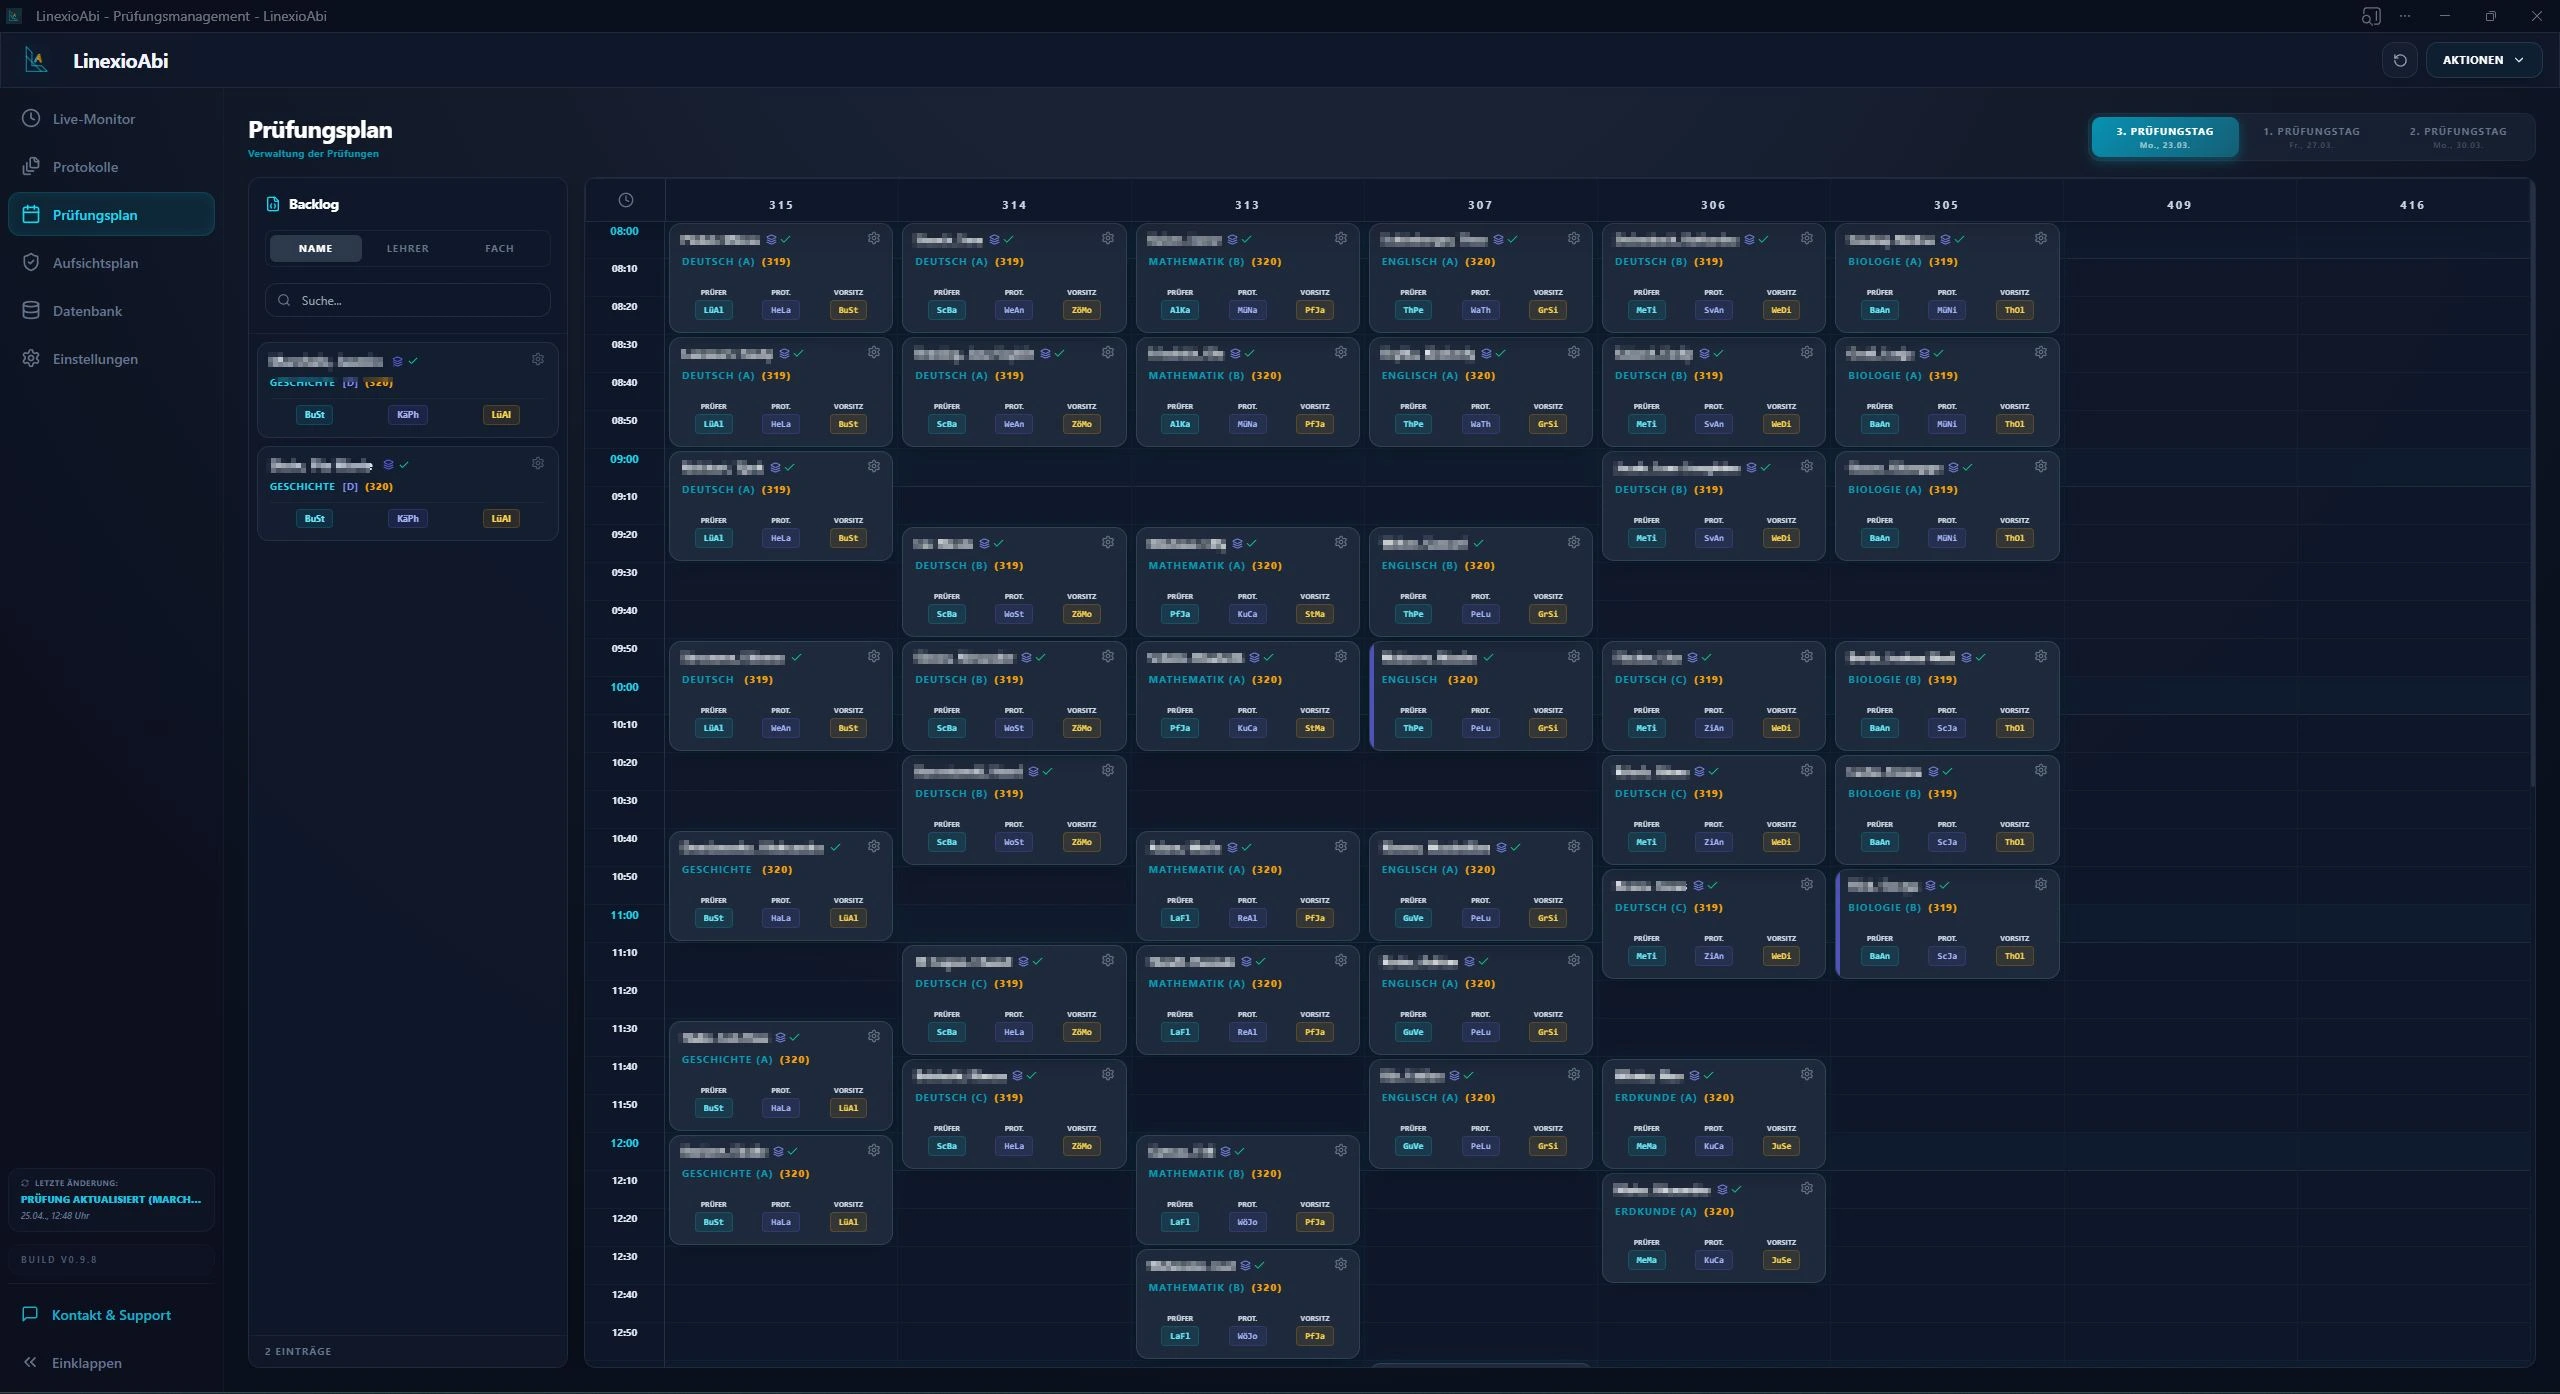This screenshot has width=2560, height=1394.
Task: Open Kontakt & Support
Action: click(x=111, y=1315)
